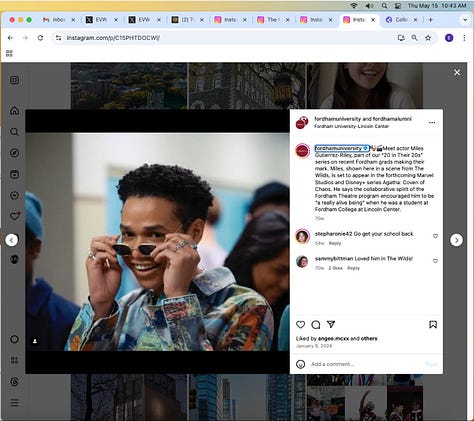This screenshot has width=474, height=421.
Task: Open Messenger icon in sidebar
Action: (x=14, y=196)
